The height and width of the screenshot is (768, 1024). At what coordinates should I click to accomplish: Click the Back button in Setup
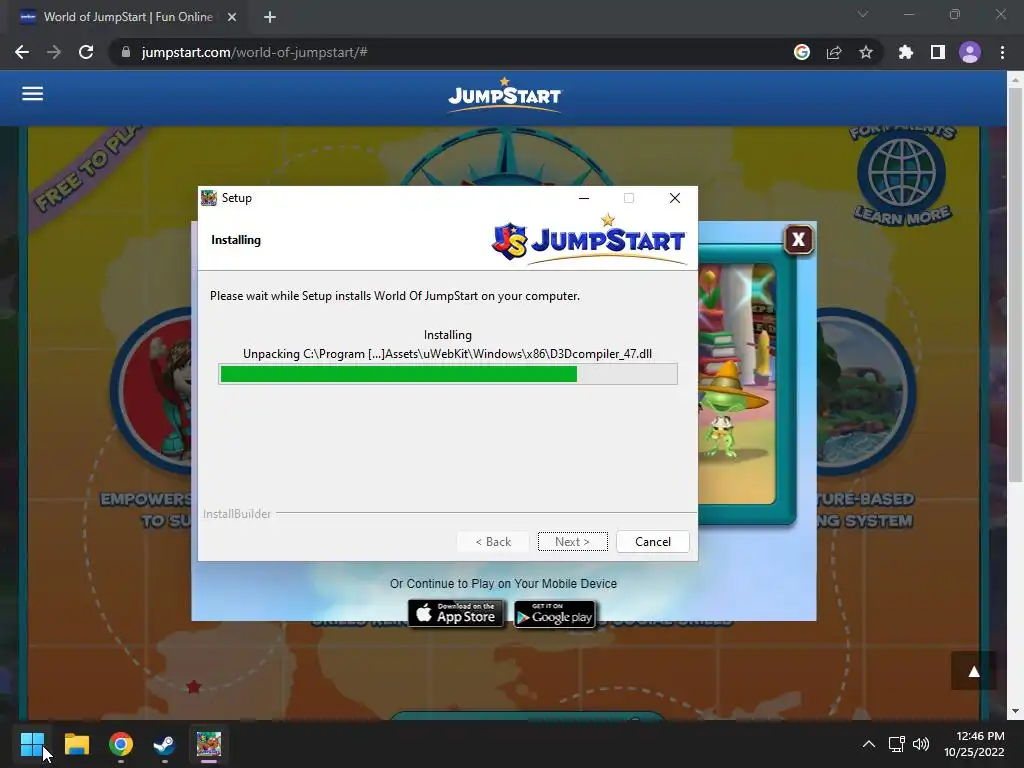pos(493,541)
